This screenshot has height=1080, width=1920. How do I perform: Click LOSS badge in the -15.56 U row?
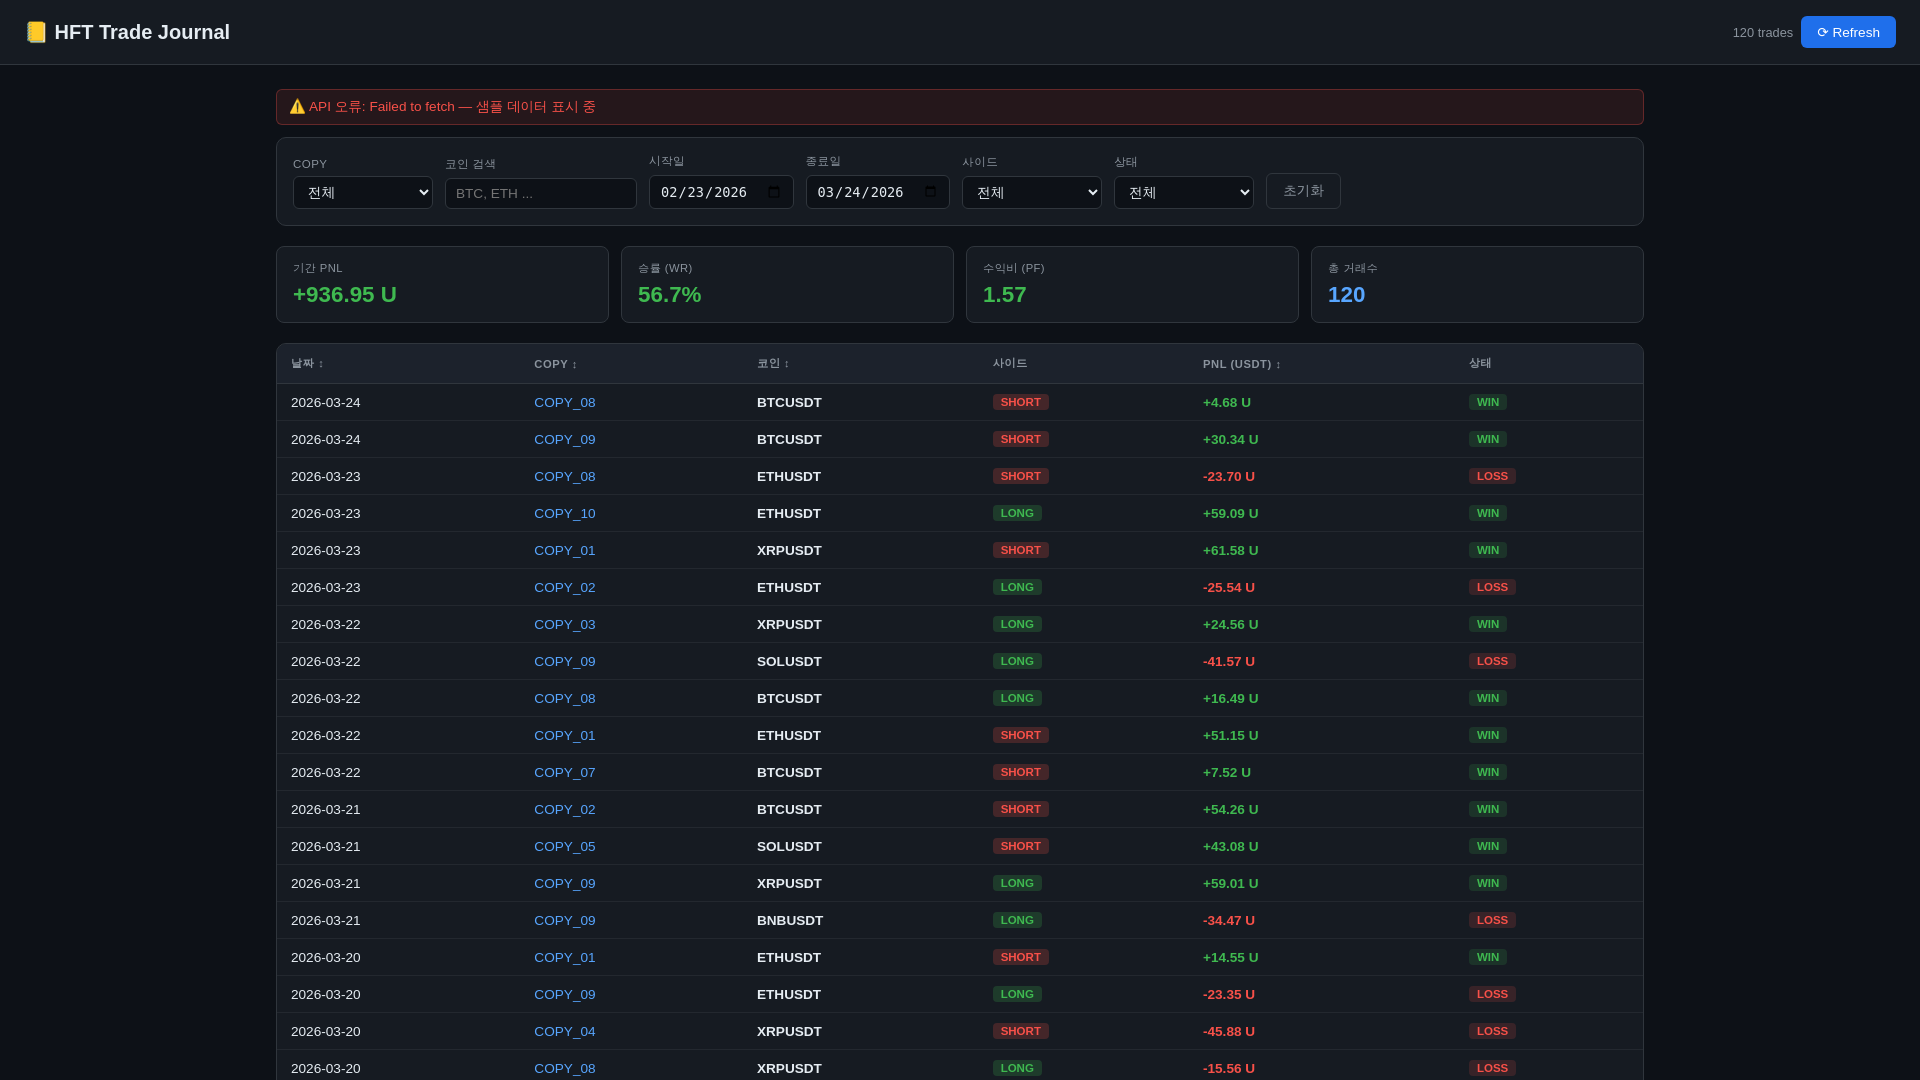coord(1492,1068)
